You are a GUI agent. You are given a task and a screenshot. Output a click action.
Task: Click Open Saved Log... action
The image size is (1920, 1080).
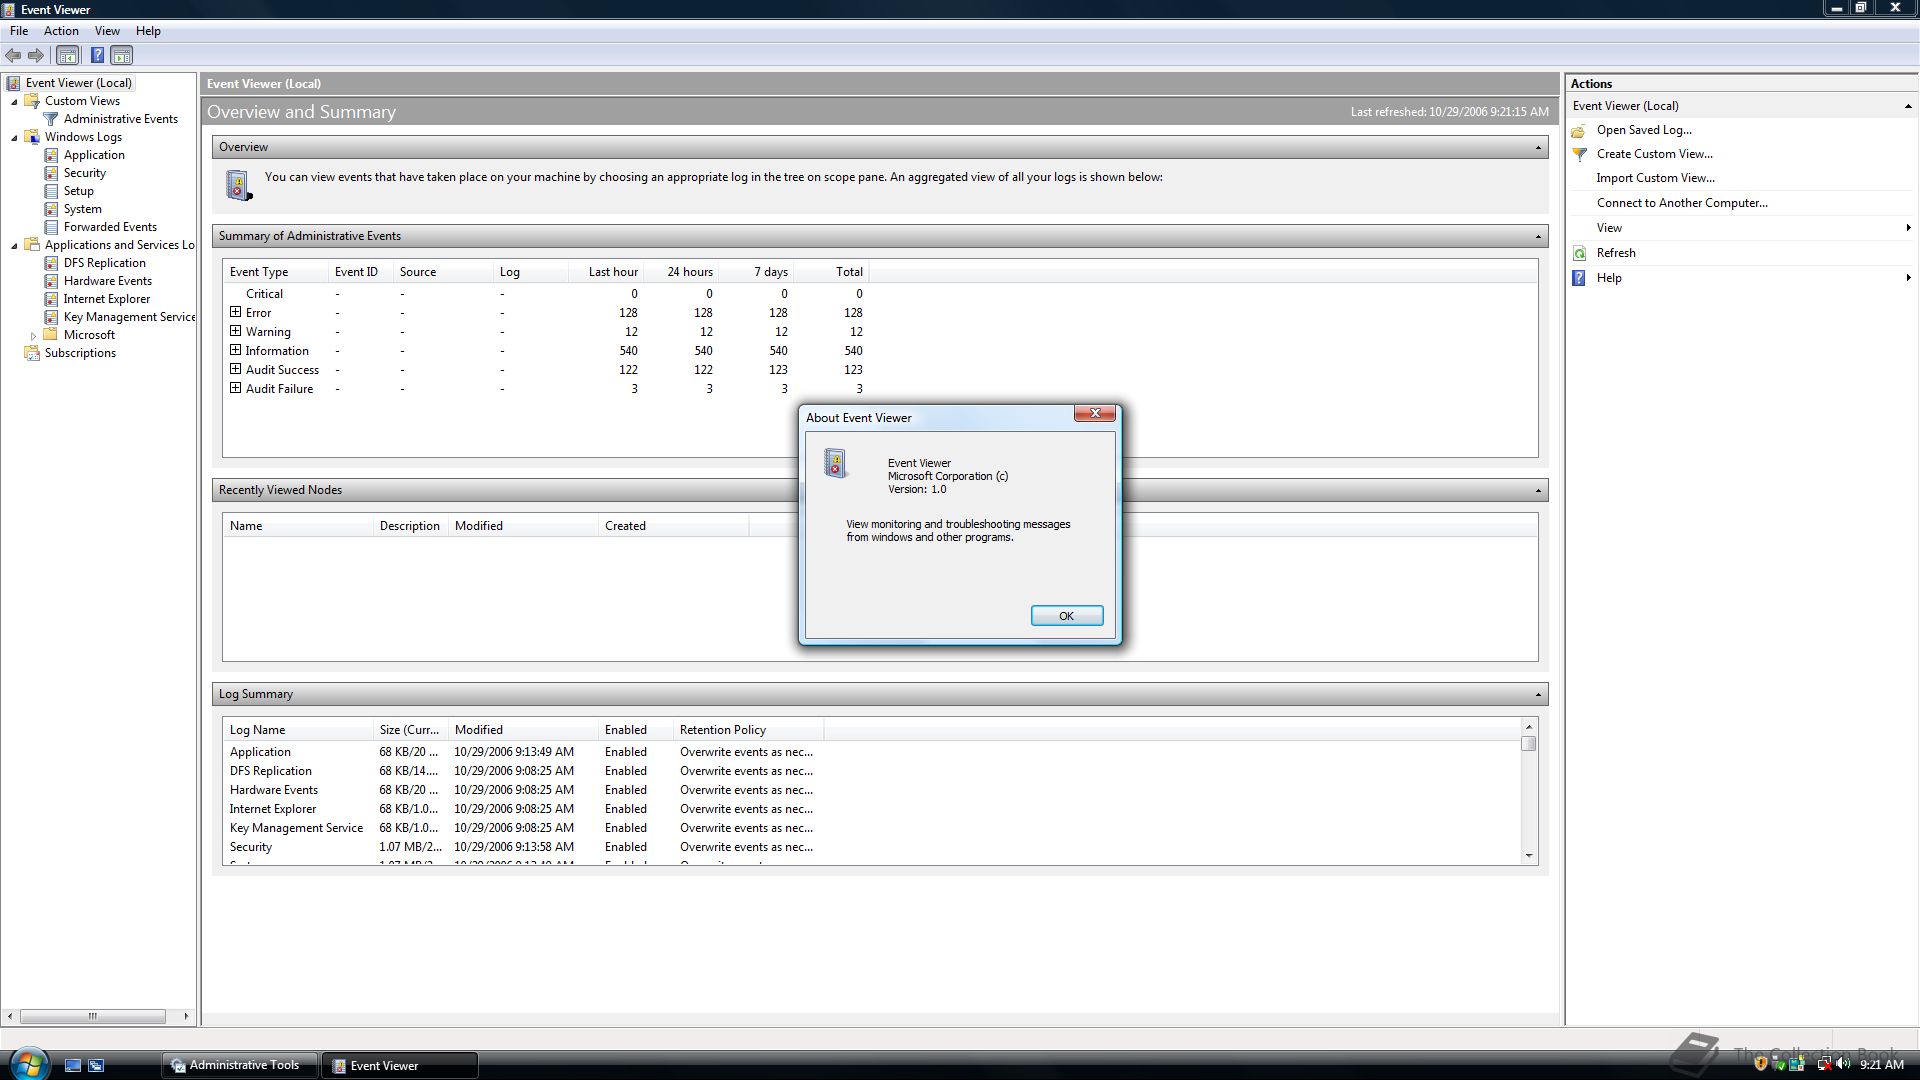click(x=1644, y=130)
